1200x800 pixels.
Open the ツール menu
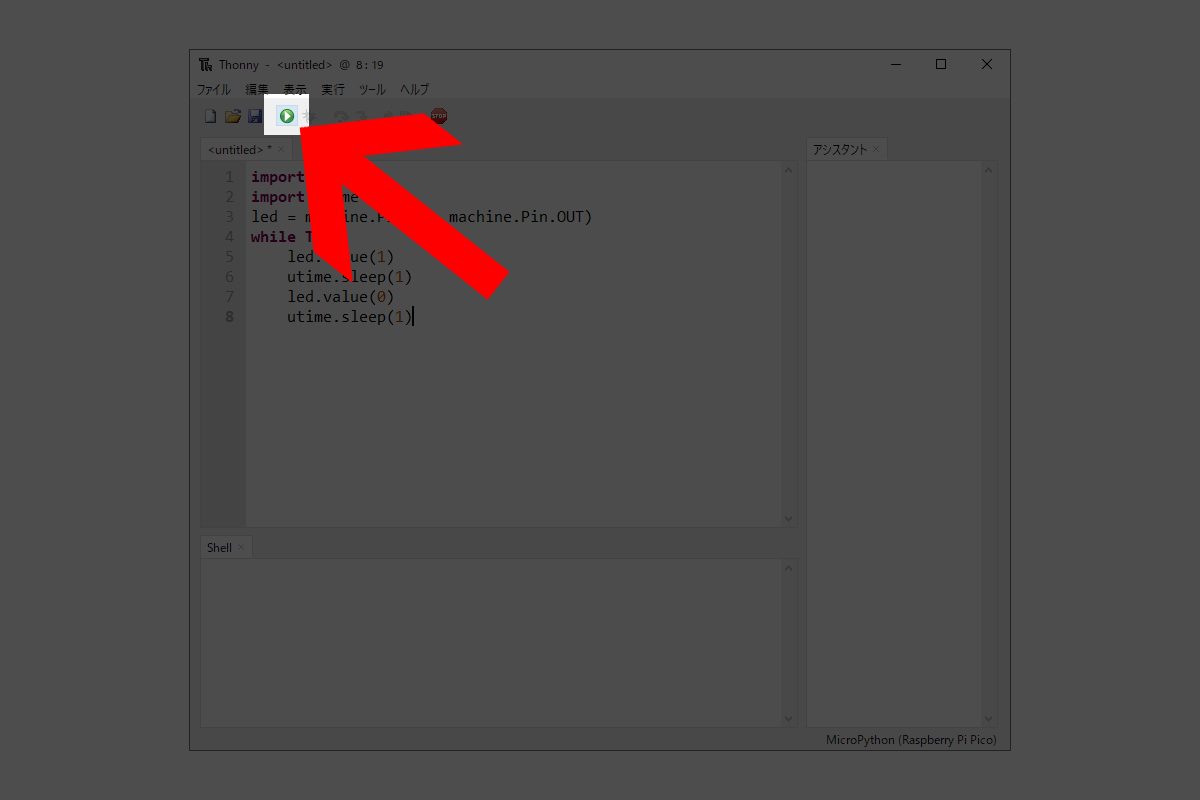point(372,89)
